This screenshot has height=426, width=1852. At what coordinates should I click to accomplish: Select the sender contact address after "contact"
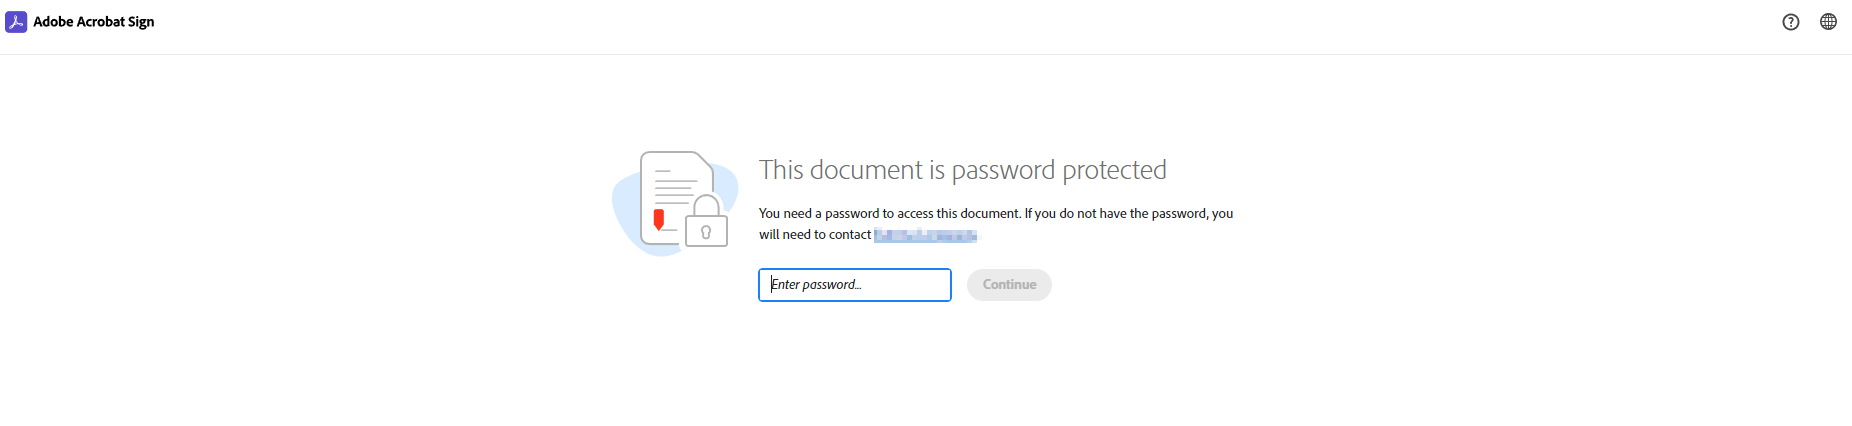tap(925, 235)
